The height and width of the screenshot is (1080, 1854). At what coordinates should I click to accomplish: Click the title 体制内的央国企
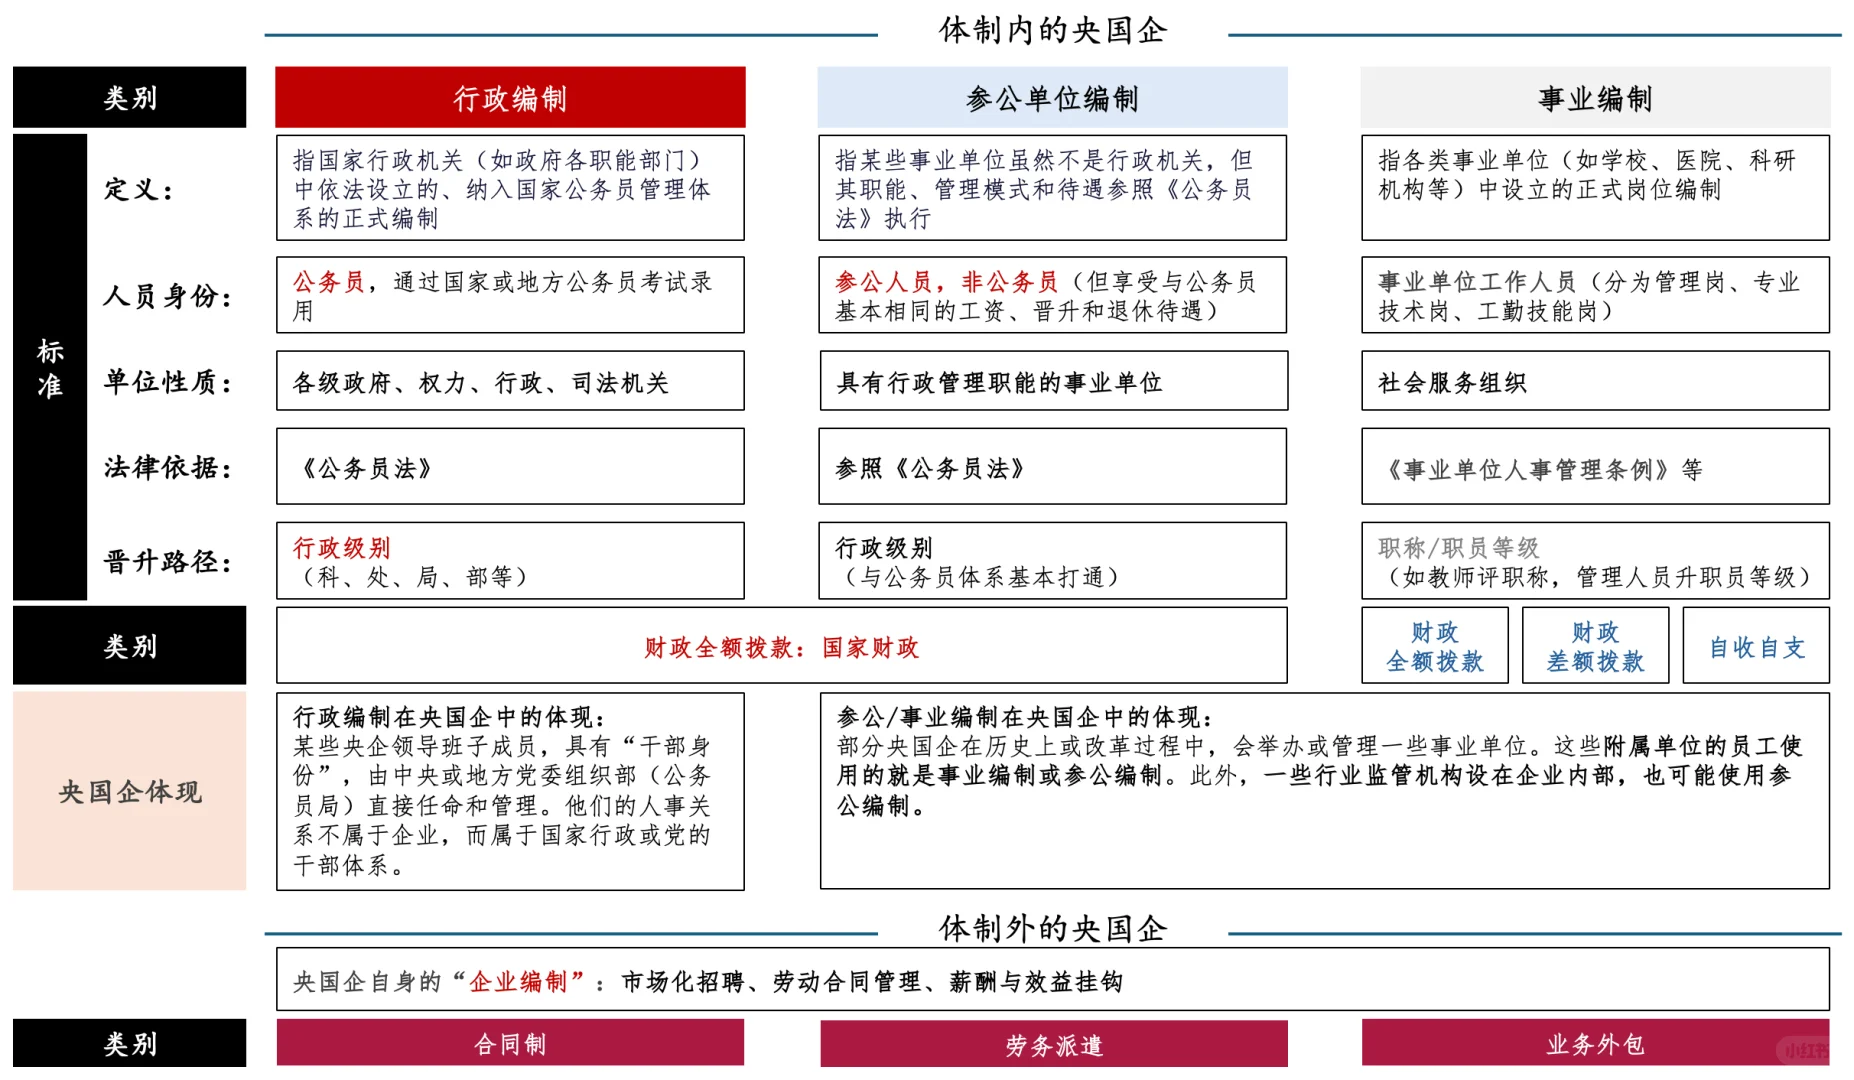pyautogui.click(x=1052, y=30)
